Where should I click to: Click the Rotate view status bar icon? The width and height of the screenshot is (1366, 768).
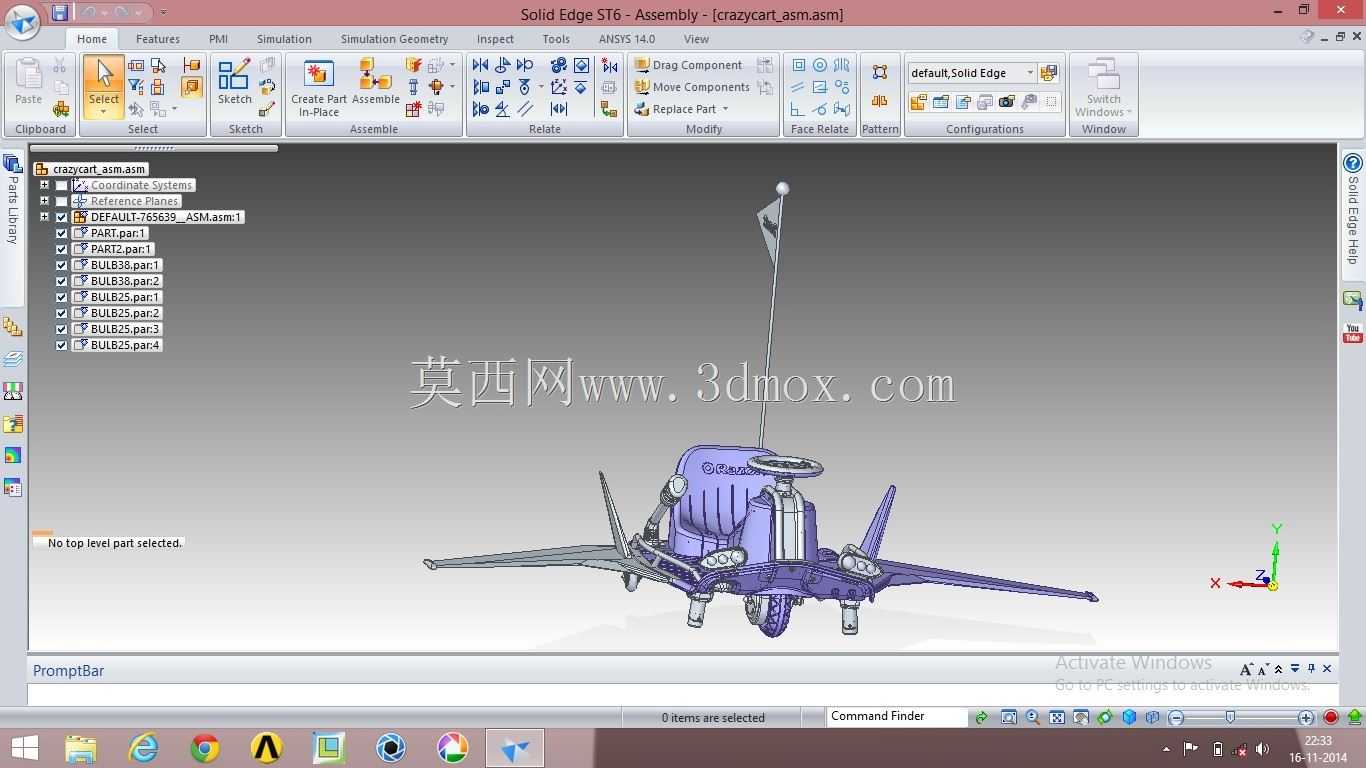1105,717
